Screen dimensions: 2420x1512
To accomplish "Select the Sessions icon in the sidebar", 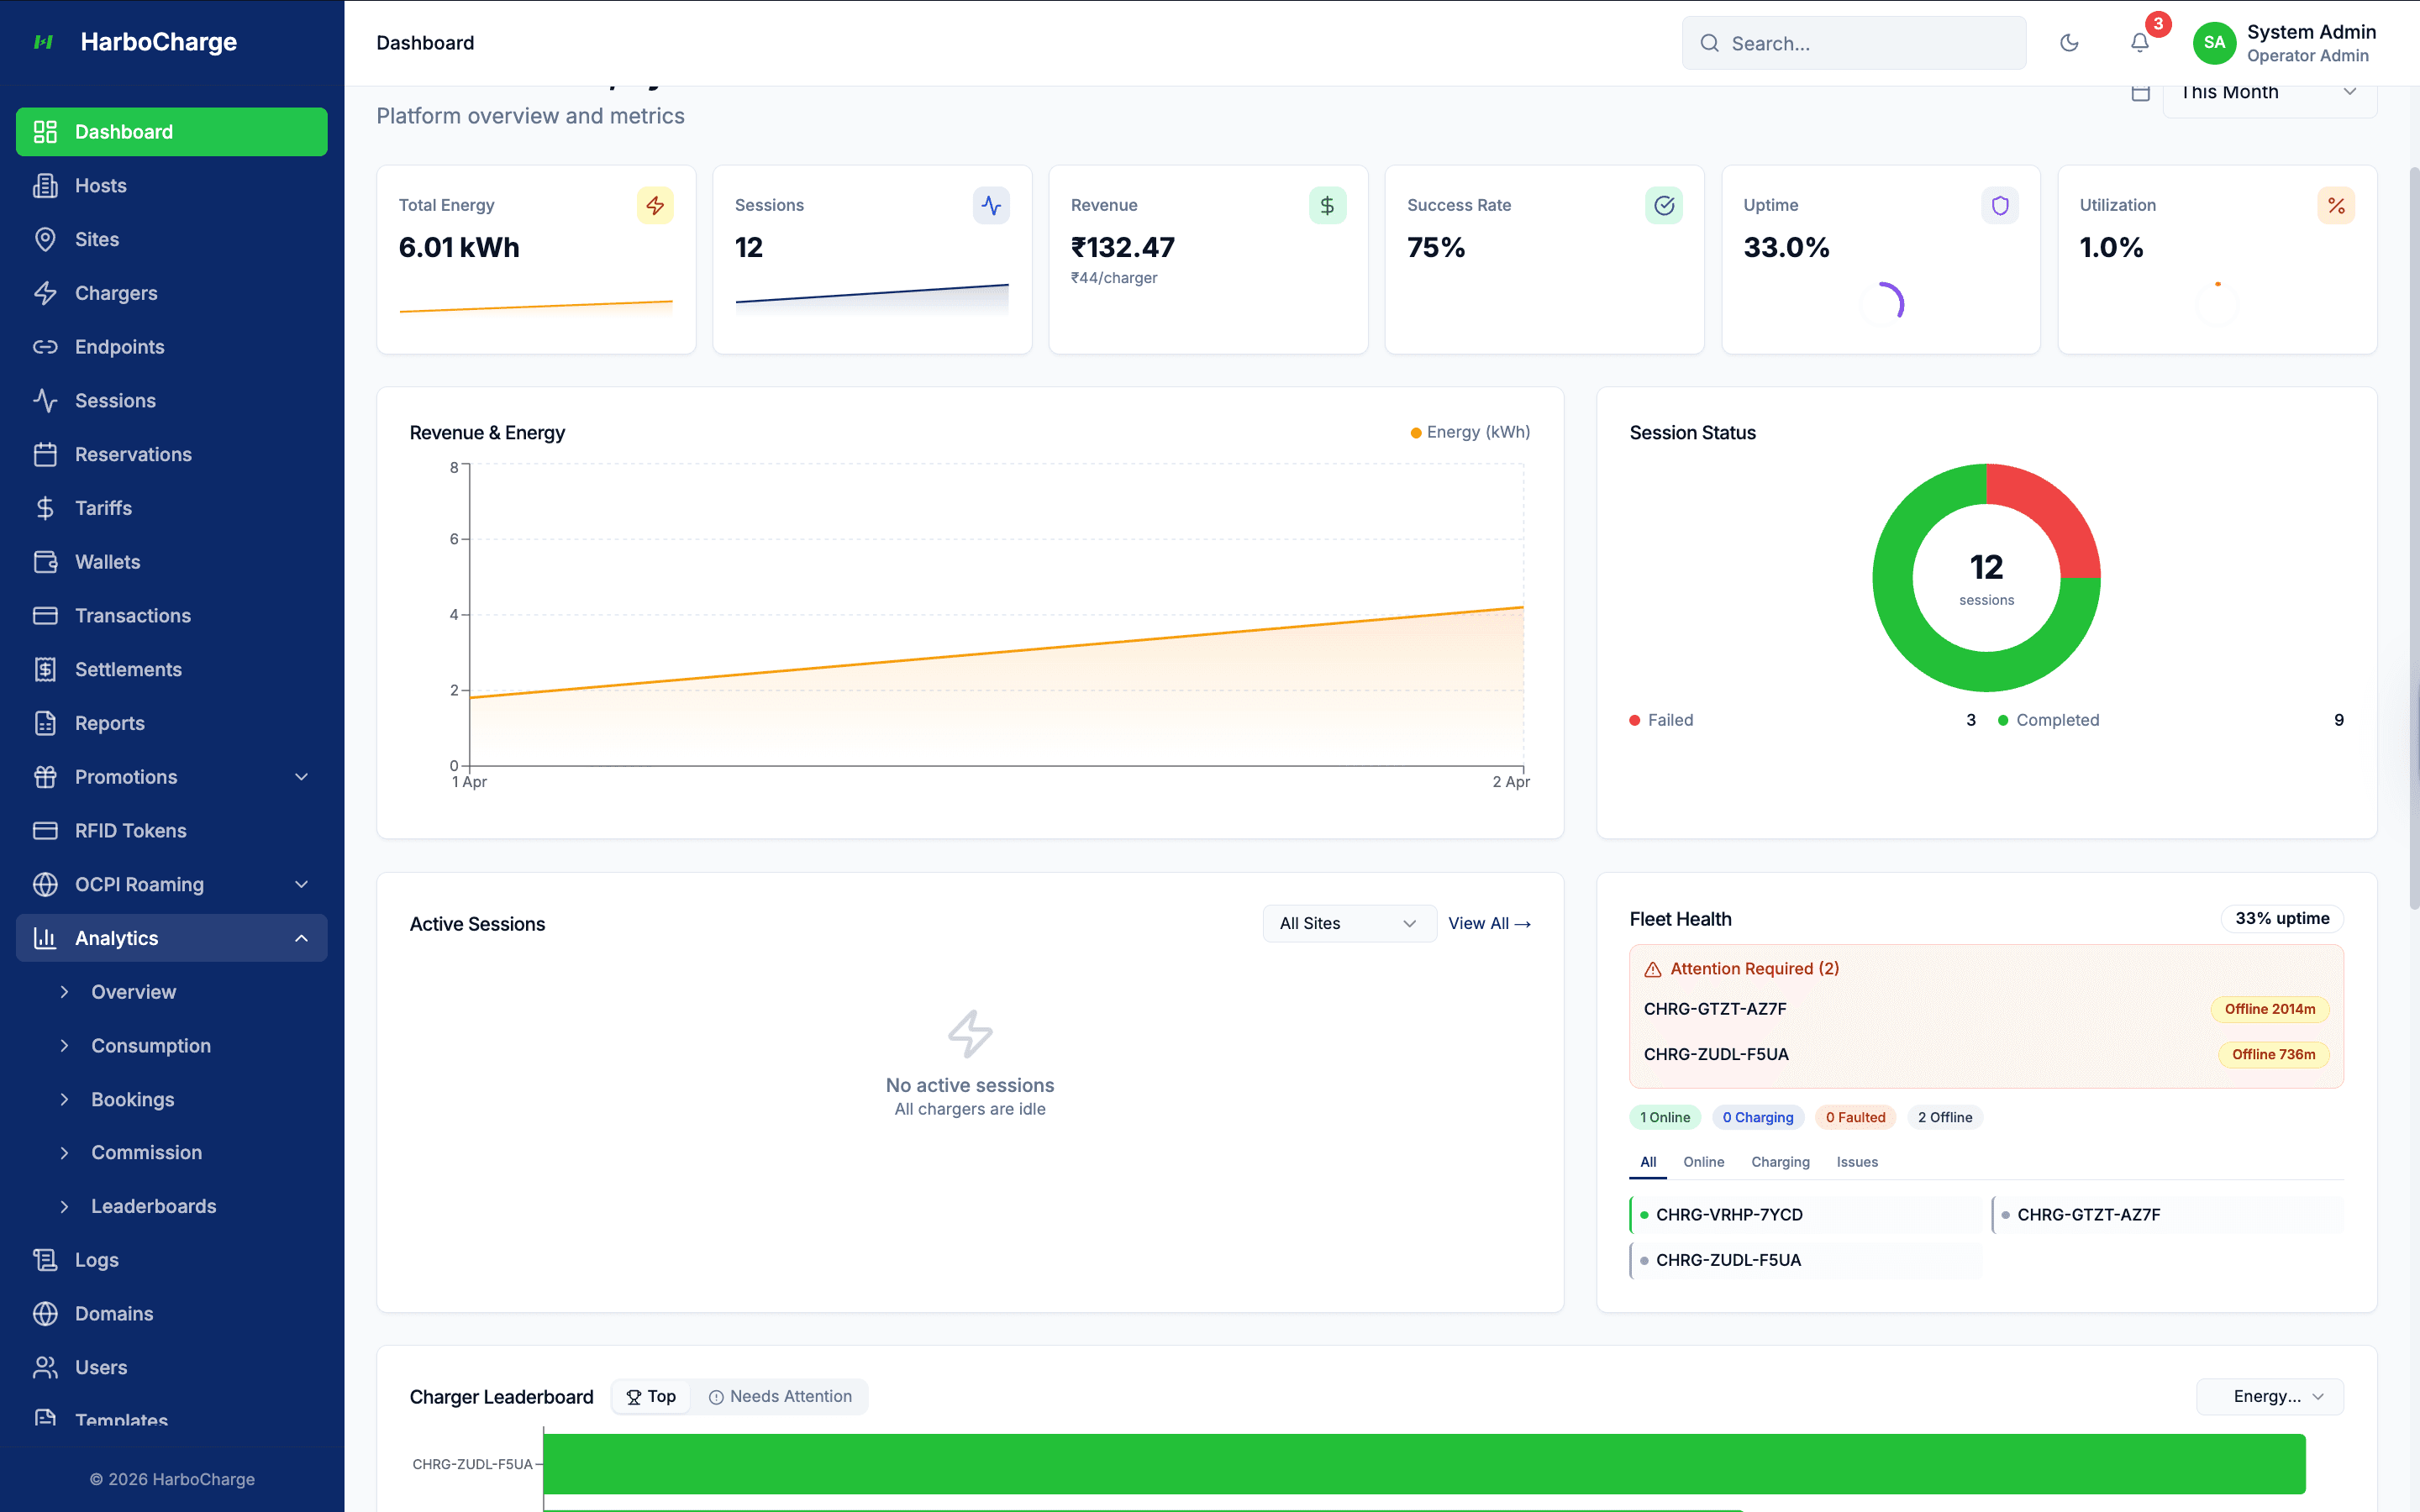I will point(47,400).
